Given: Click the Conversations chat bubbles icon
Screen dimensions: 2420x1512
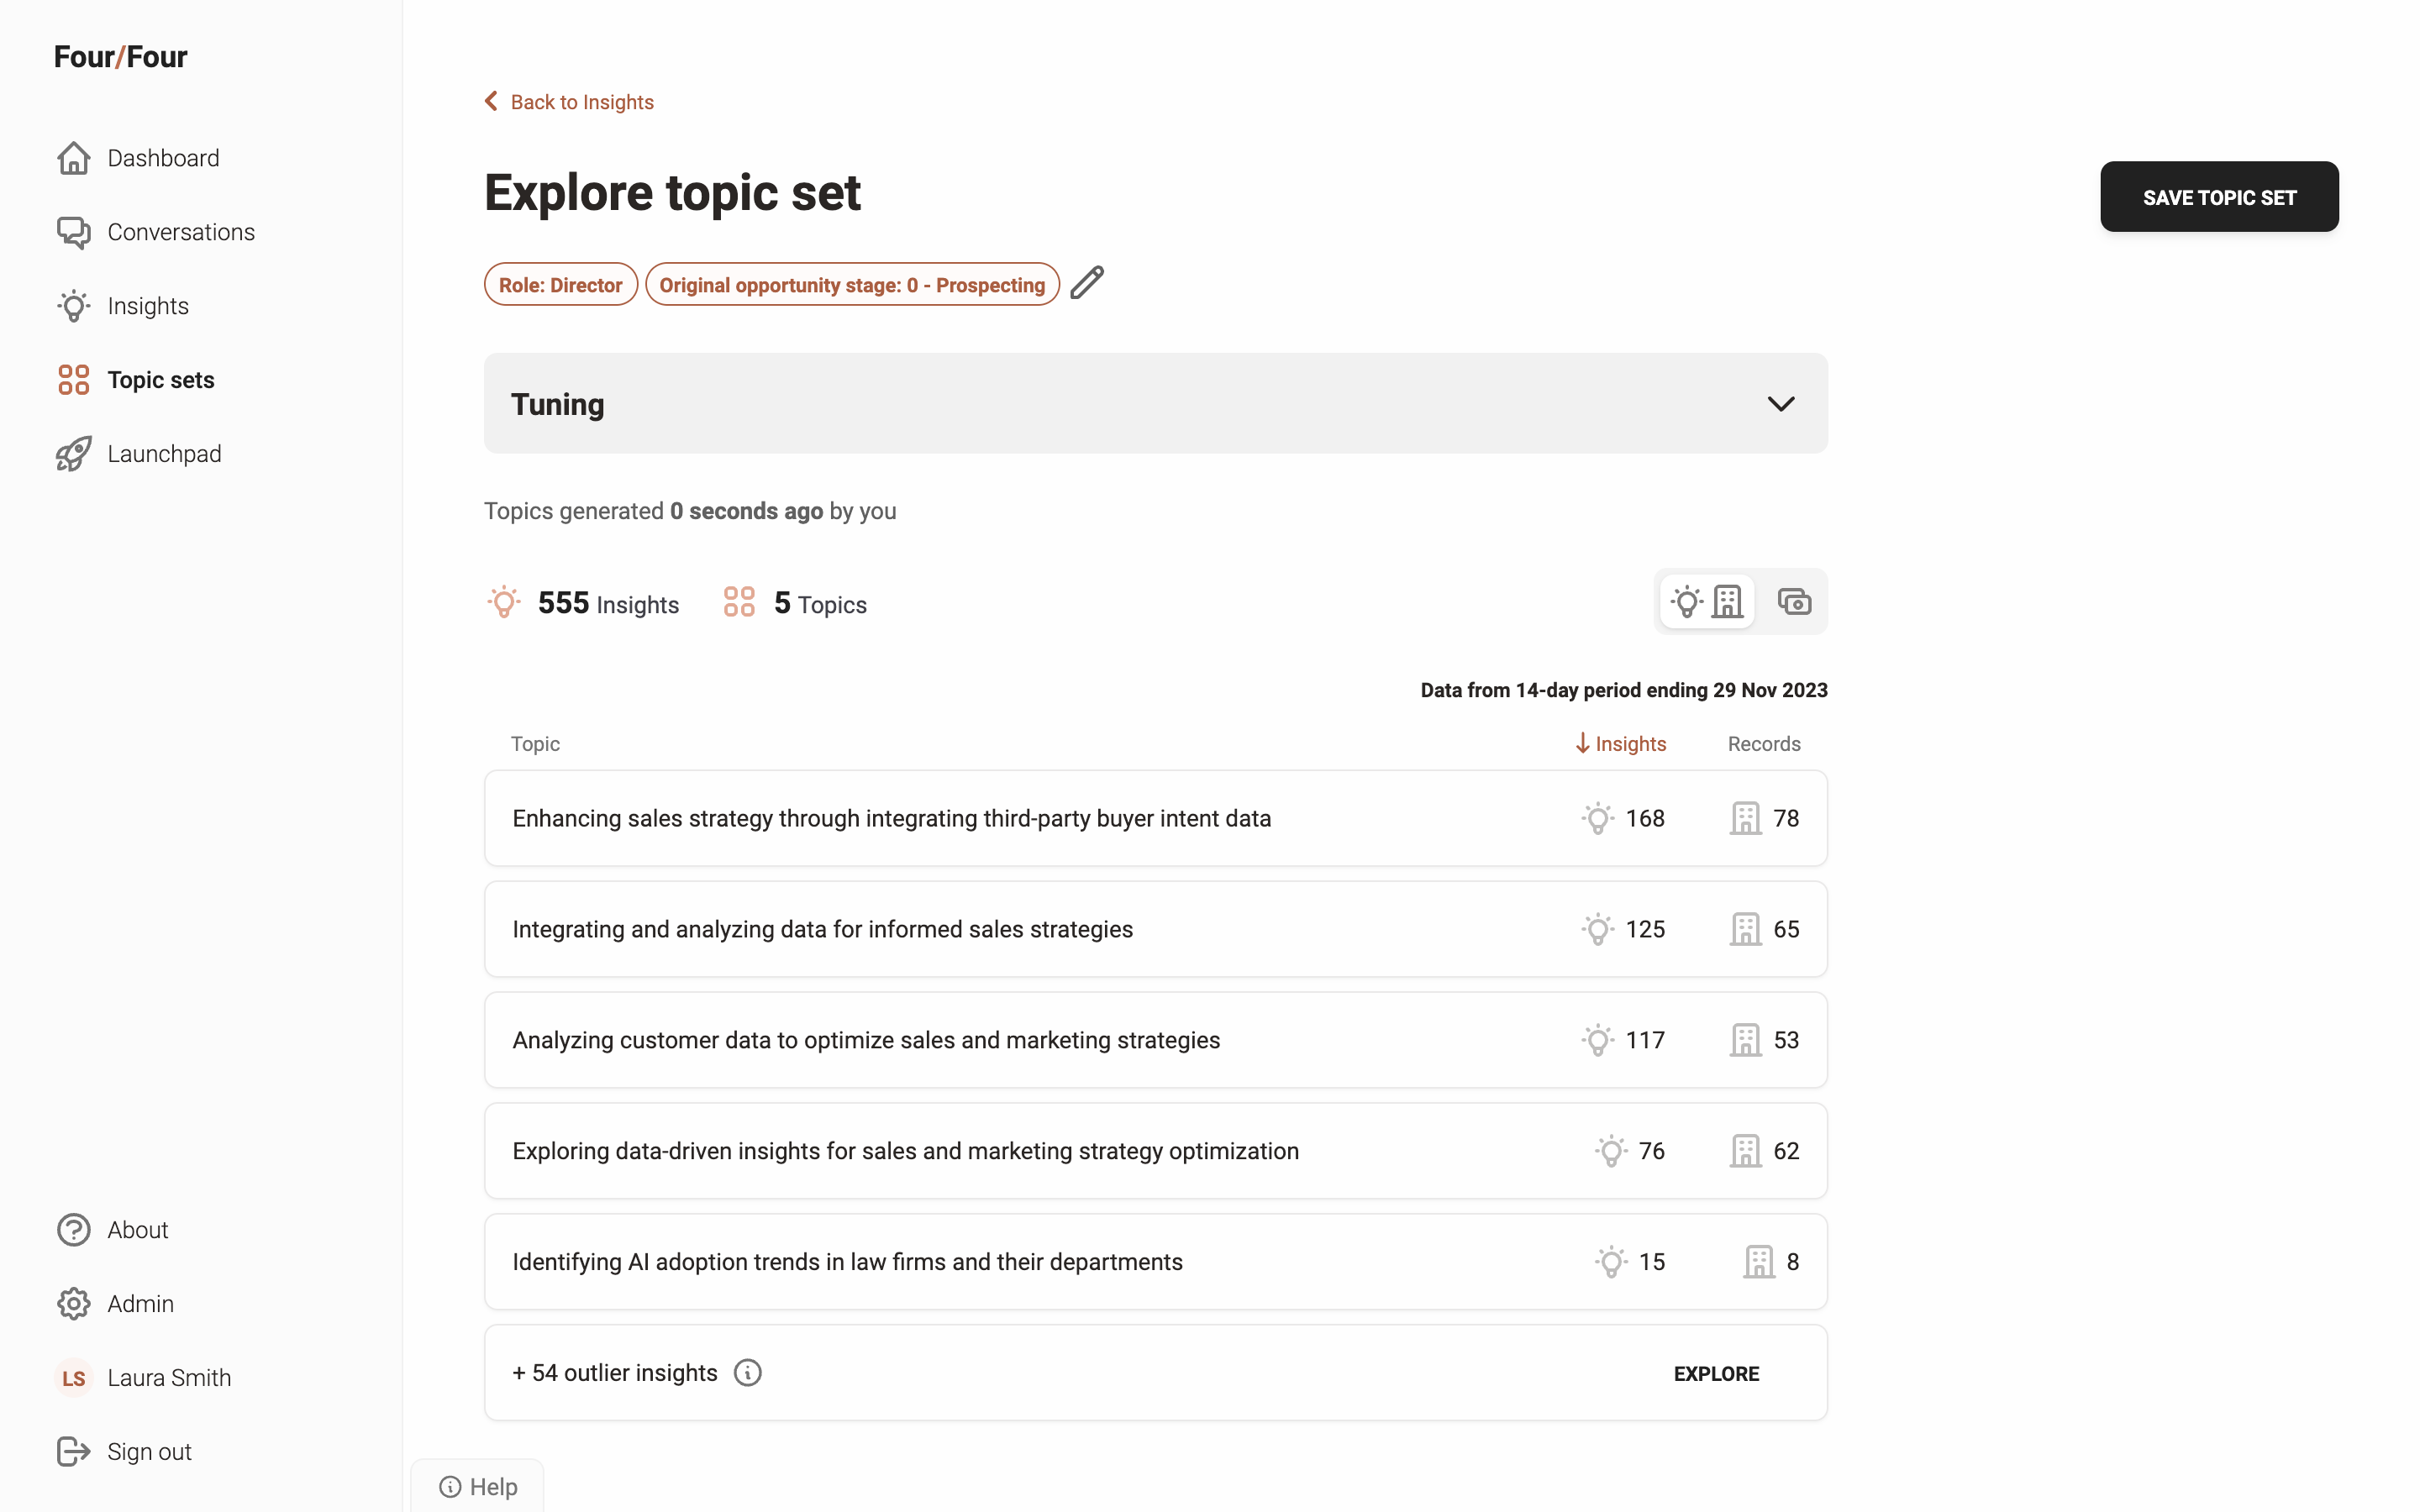Looking at the screenshot, I should pyautogui.click(x=73, y=232).
